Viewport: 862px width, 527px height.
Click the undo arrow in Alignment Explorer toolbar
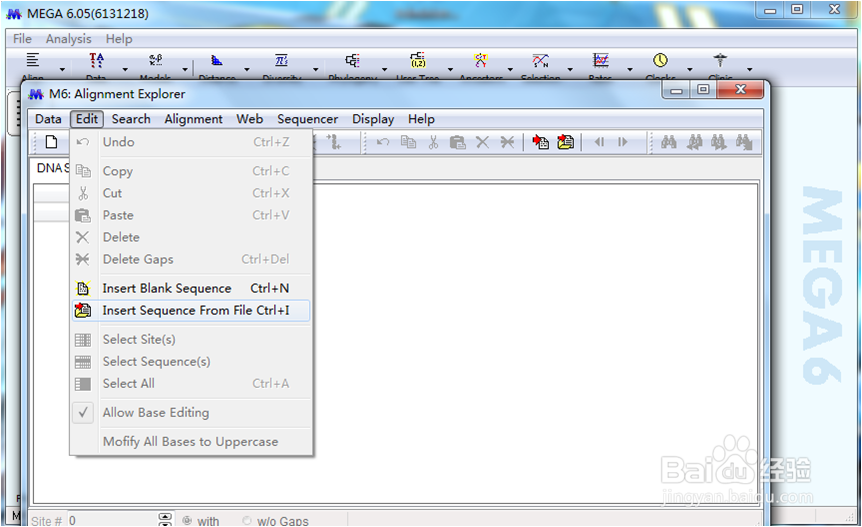pos(383,142)
